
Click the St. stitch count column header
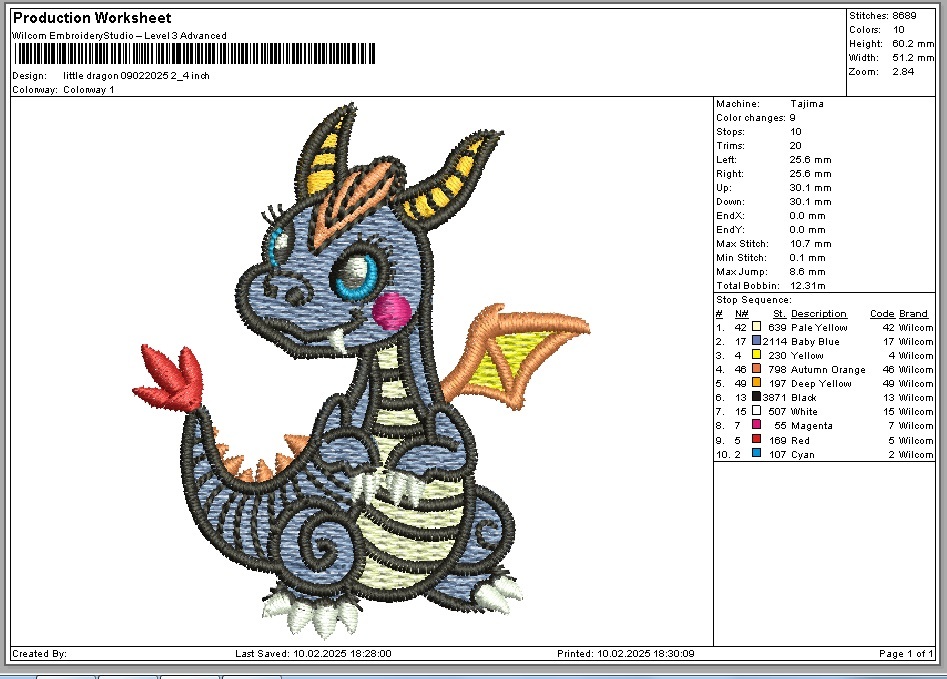(779, 314)
